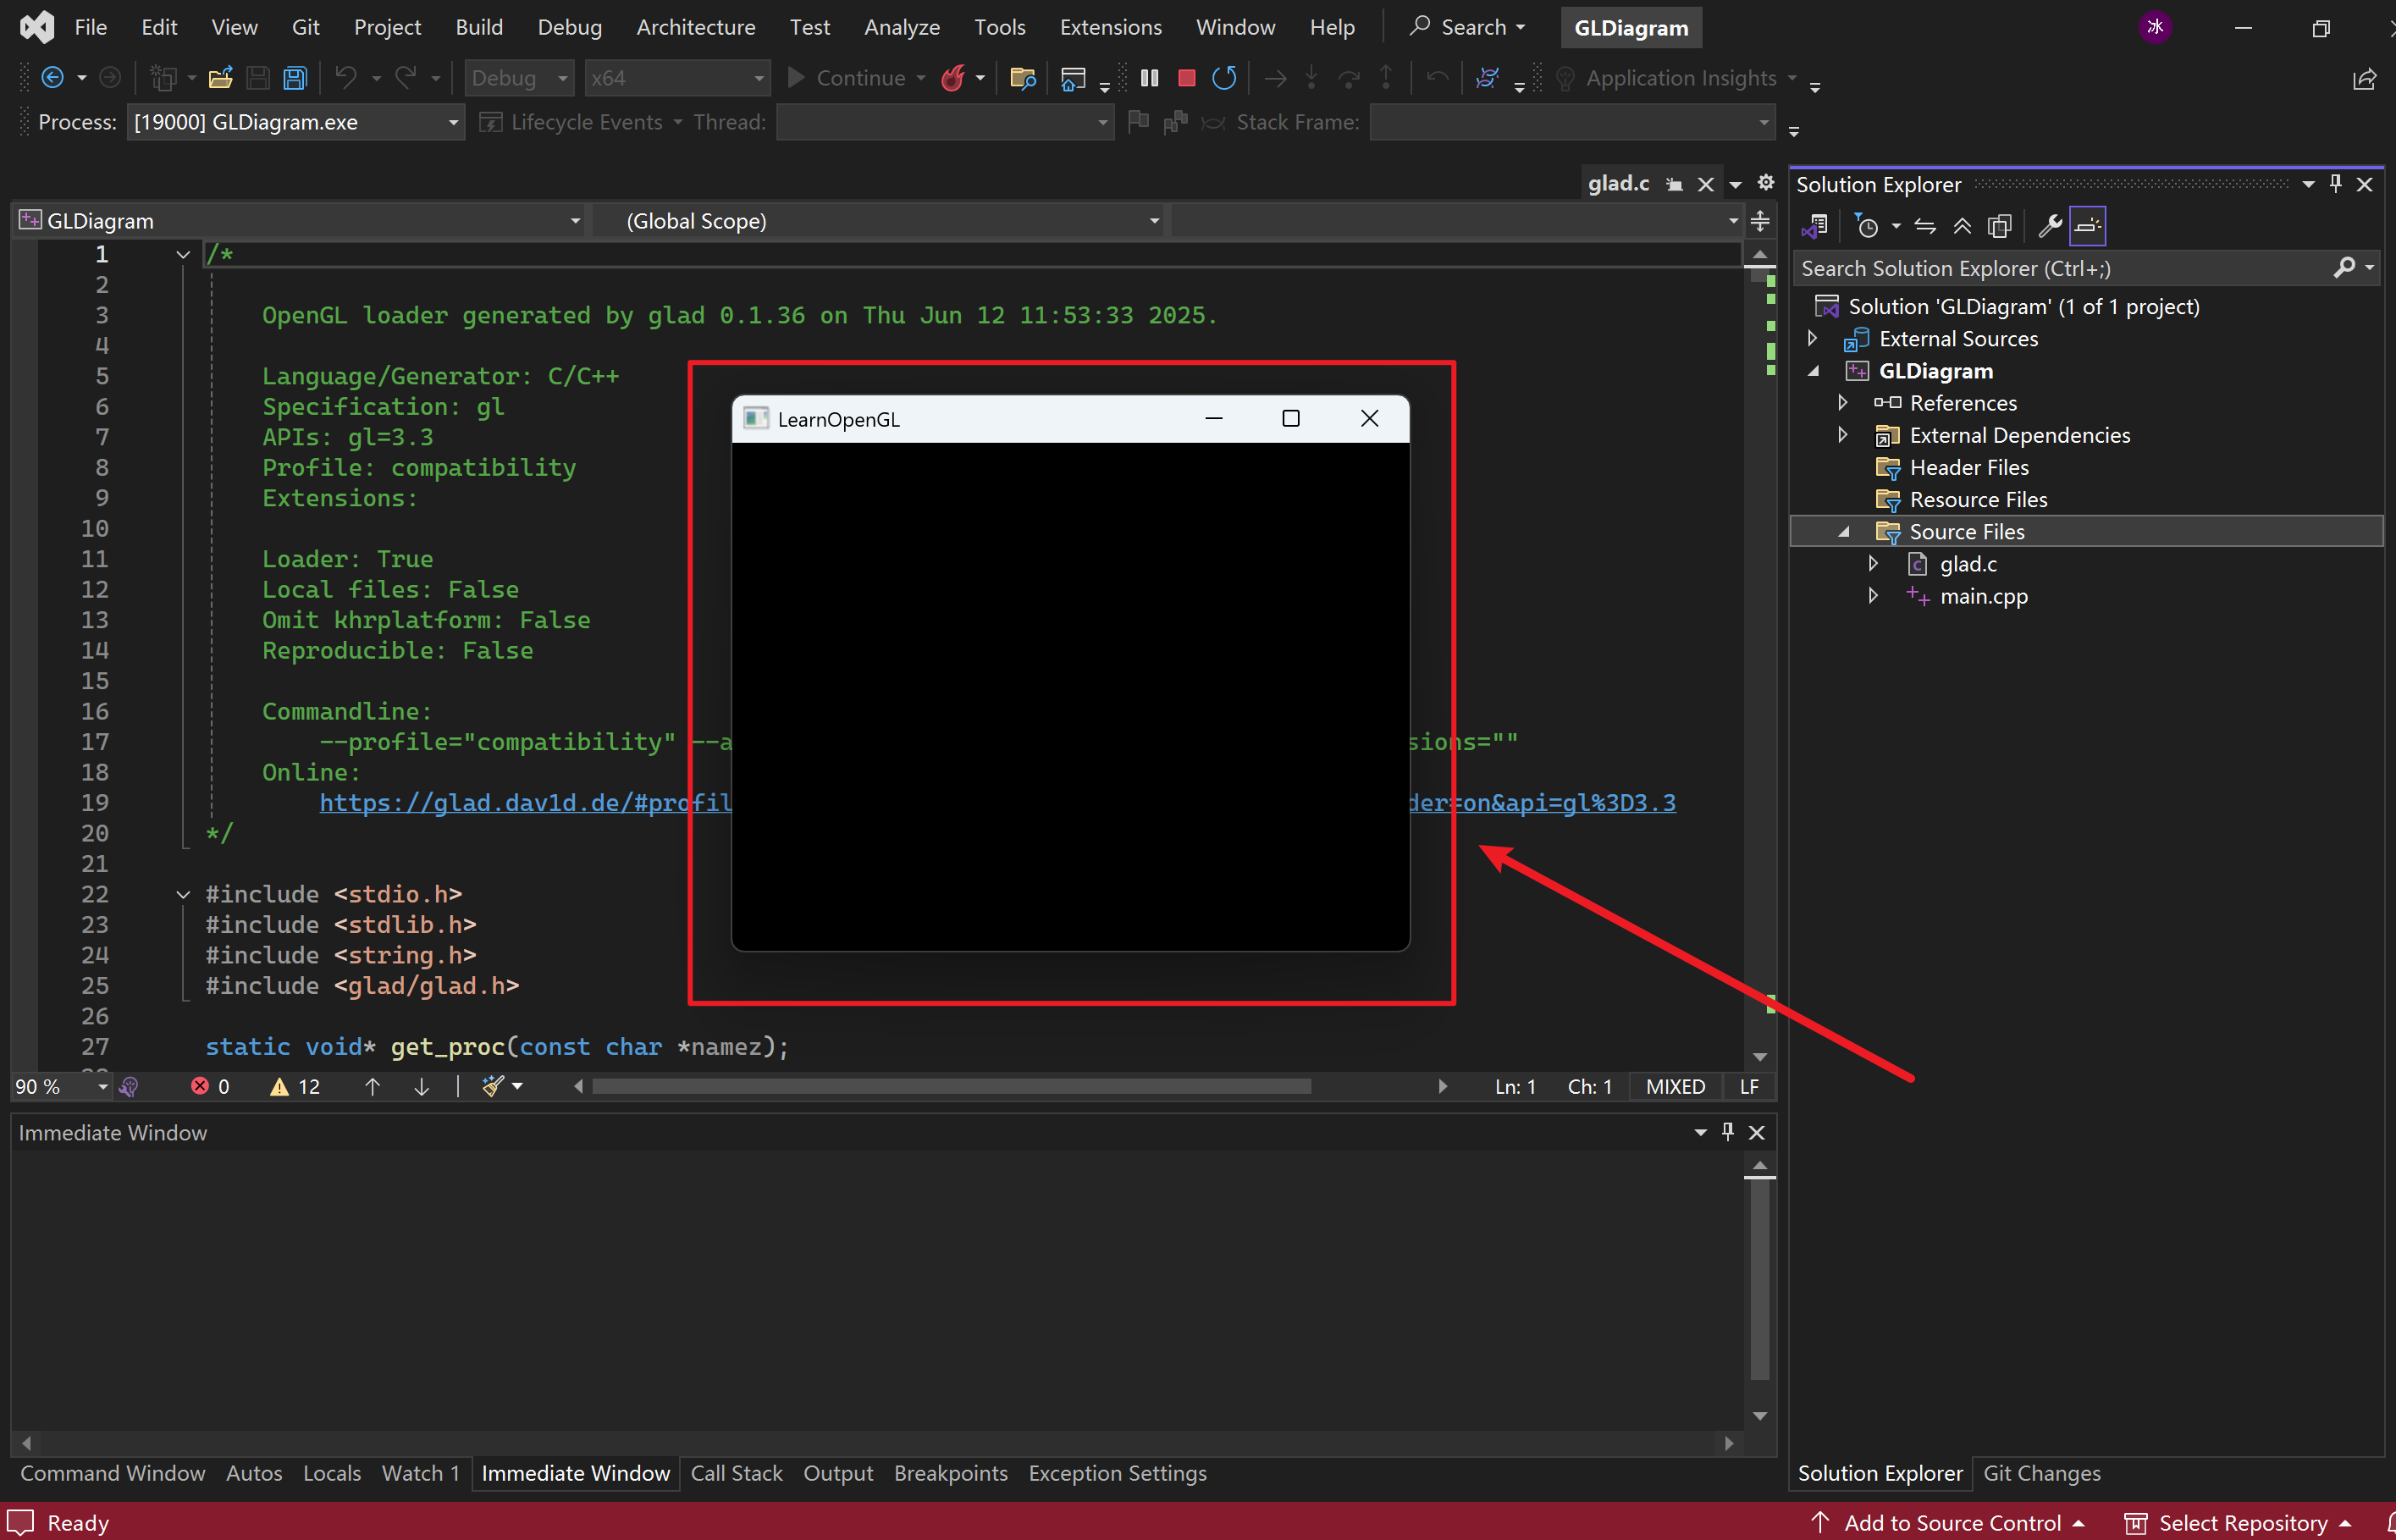Image resolution: width=2396 pixels, height=1540 pixels.
Task: Pin the Solution Explorer panel
Action: coord(2335,184)
